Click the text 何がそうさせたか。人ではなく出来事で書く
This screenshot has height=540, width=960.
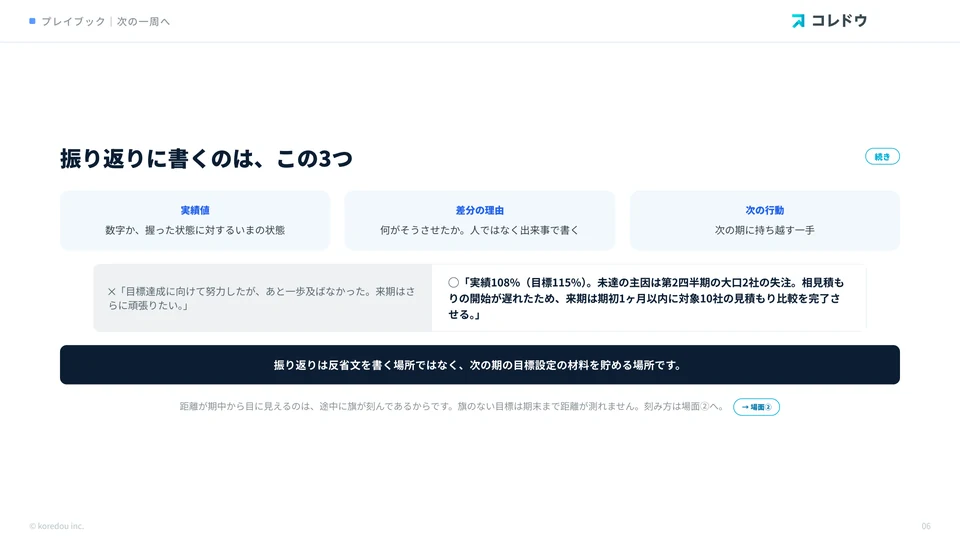(479, 230)
